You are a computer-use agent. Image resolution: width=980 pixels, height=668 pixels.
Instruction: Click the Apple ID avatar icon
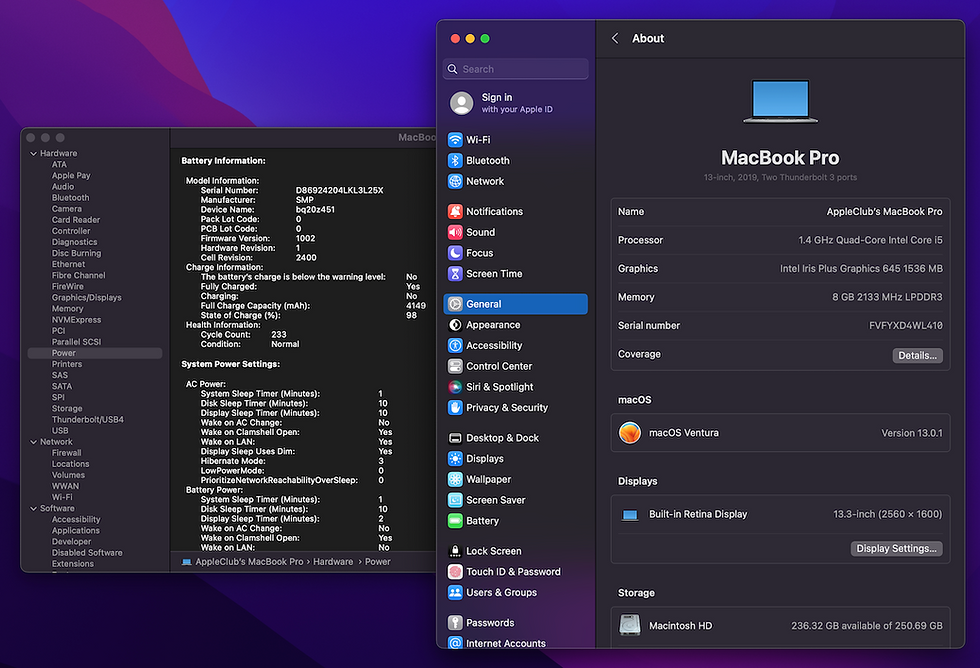click(x=462, y=103)
